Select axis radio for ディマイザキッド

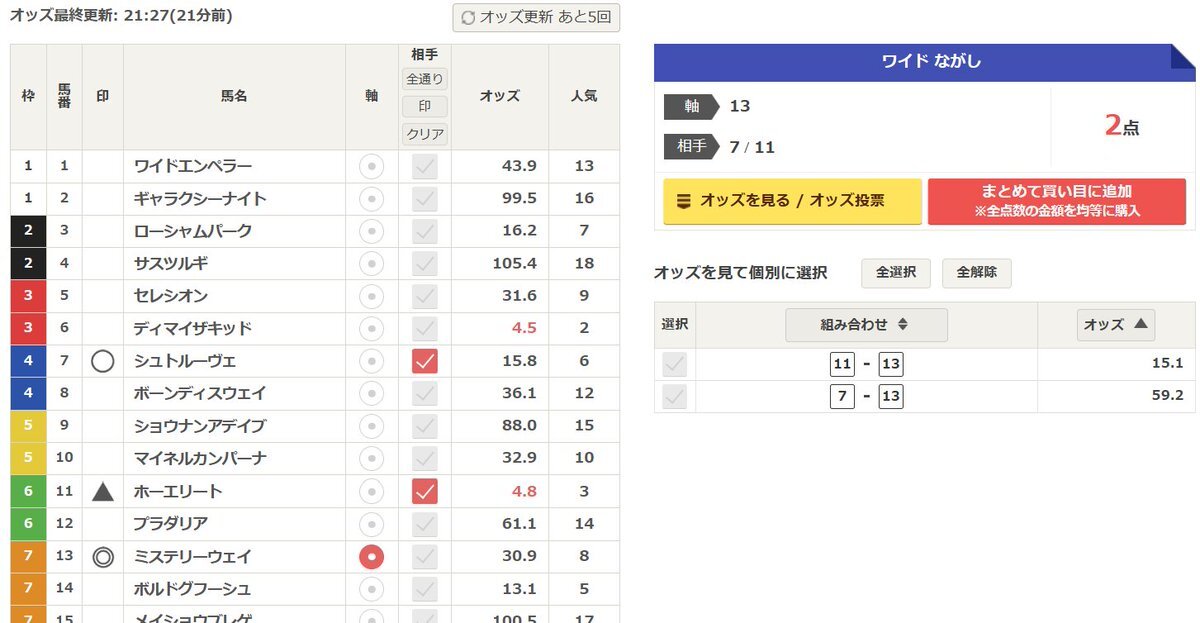(x=371, y=328)
